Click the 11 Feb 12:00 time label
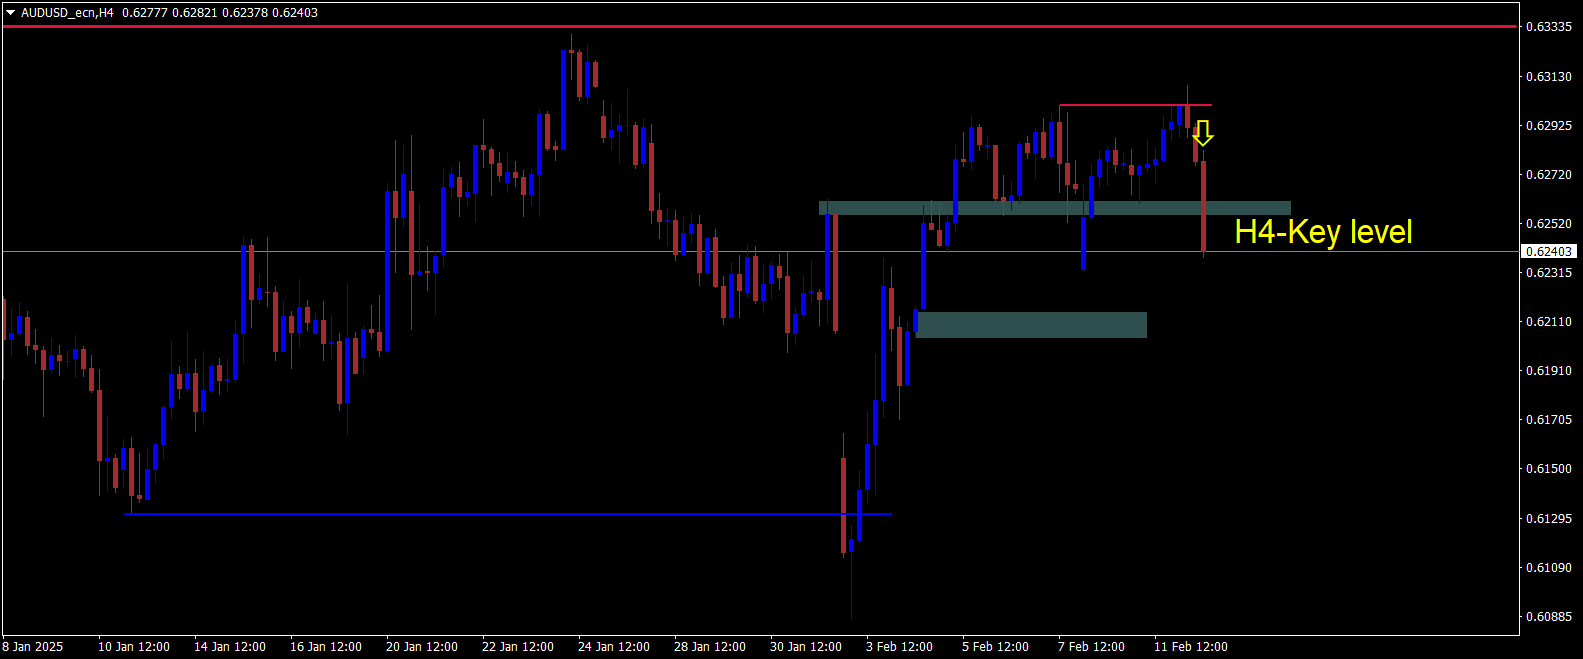Image resolution: width=1583 pixels, height=659 pixels. (x=1191, y=647)
